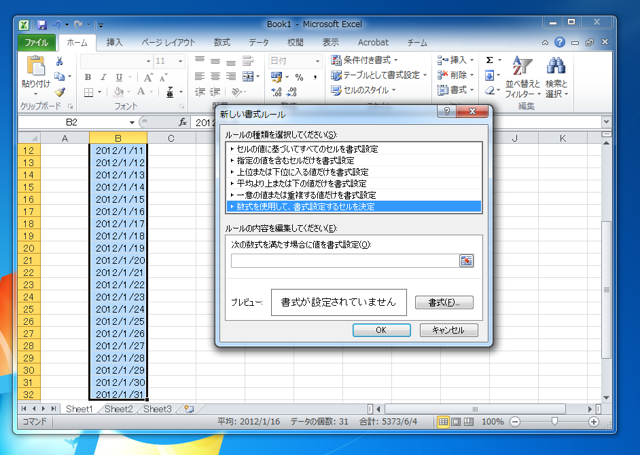Click the zoom in plus button

tap(593, 422)
